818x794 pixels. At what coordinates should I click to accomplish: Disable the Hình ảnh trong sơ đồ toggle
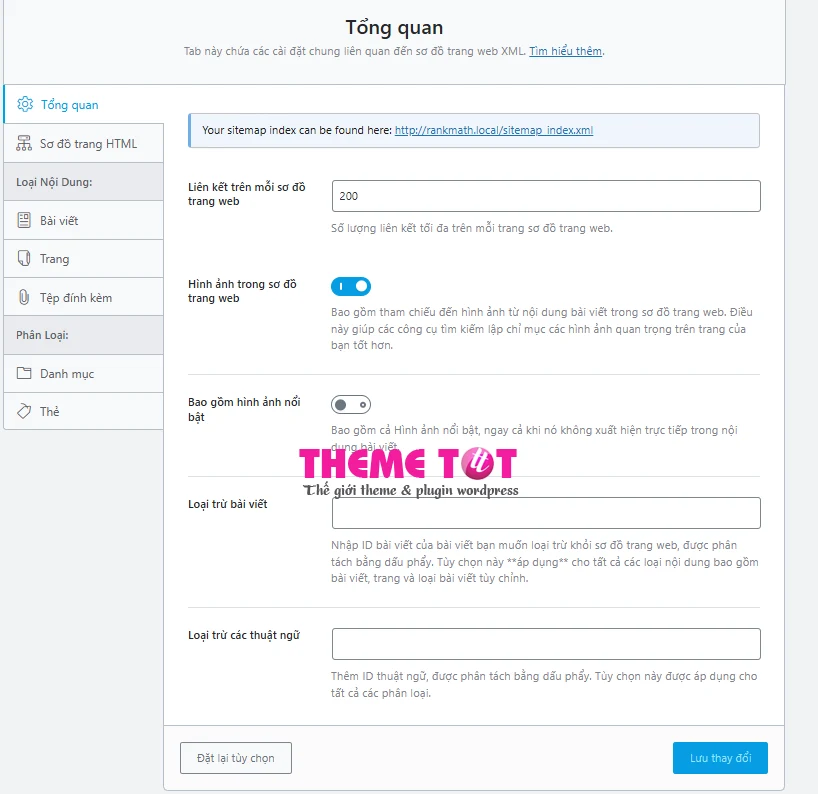(x=351, y=286)
